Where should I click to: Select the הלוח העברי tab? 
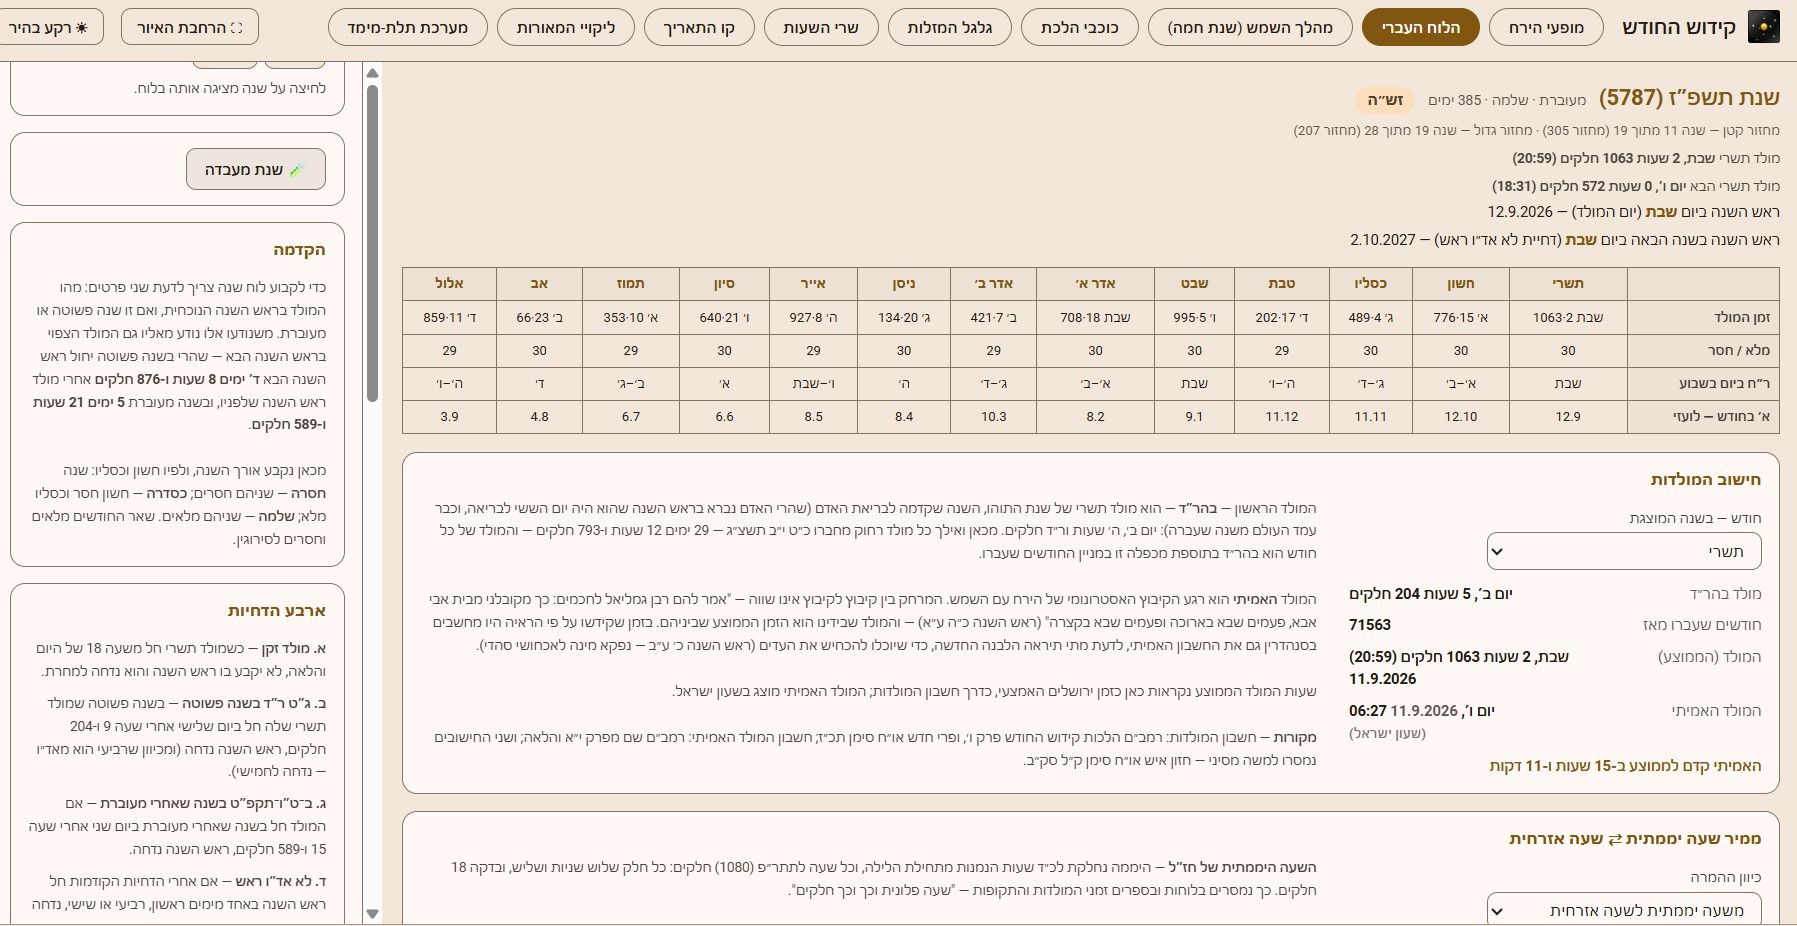(1421, 28)
